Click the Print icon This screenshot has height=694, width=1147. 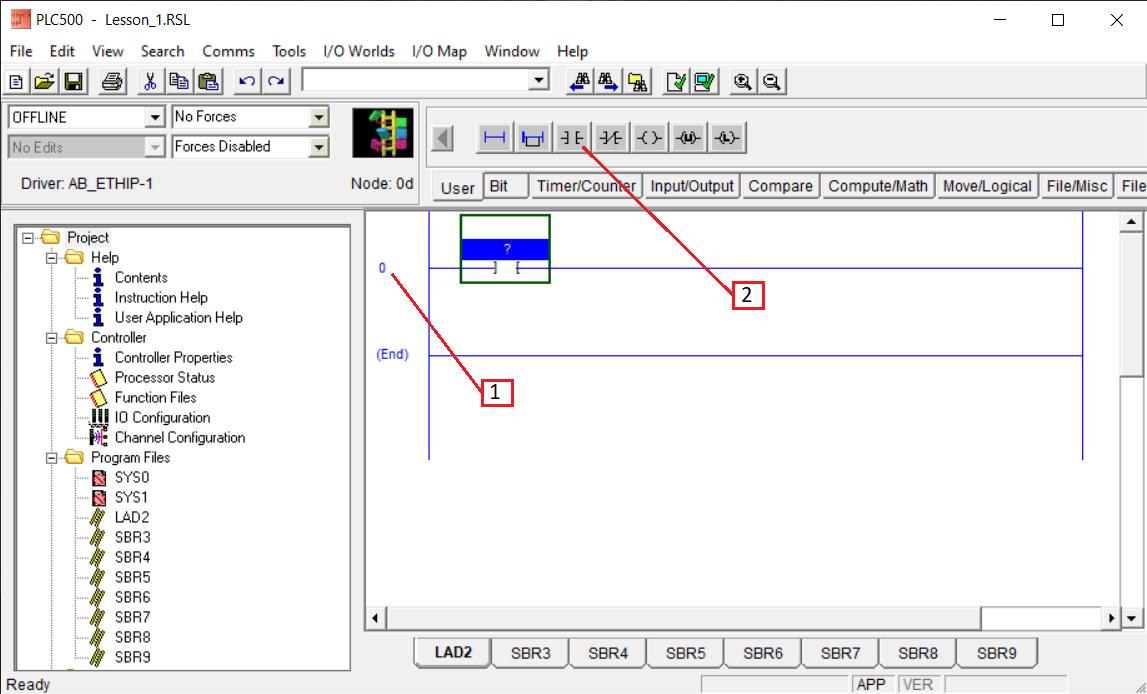112,81
